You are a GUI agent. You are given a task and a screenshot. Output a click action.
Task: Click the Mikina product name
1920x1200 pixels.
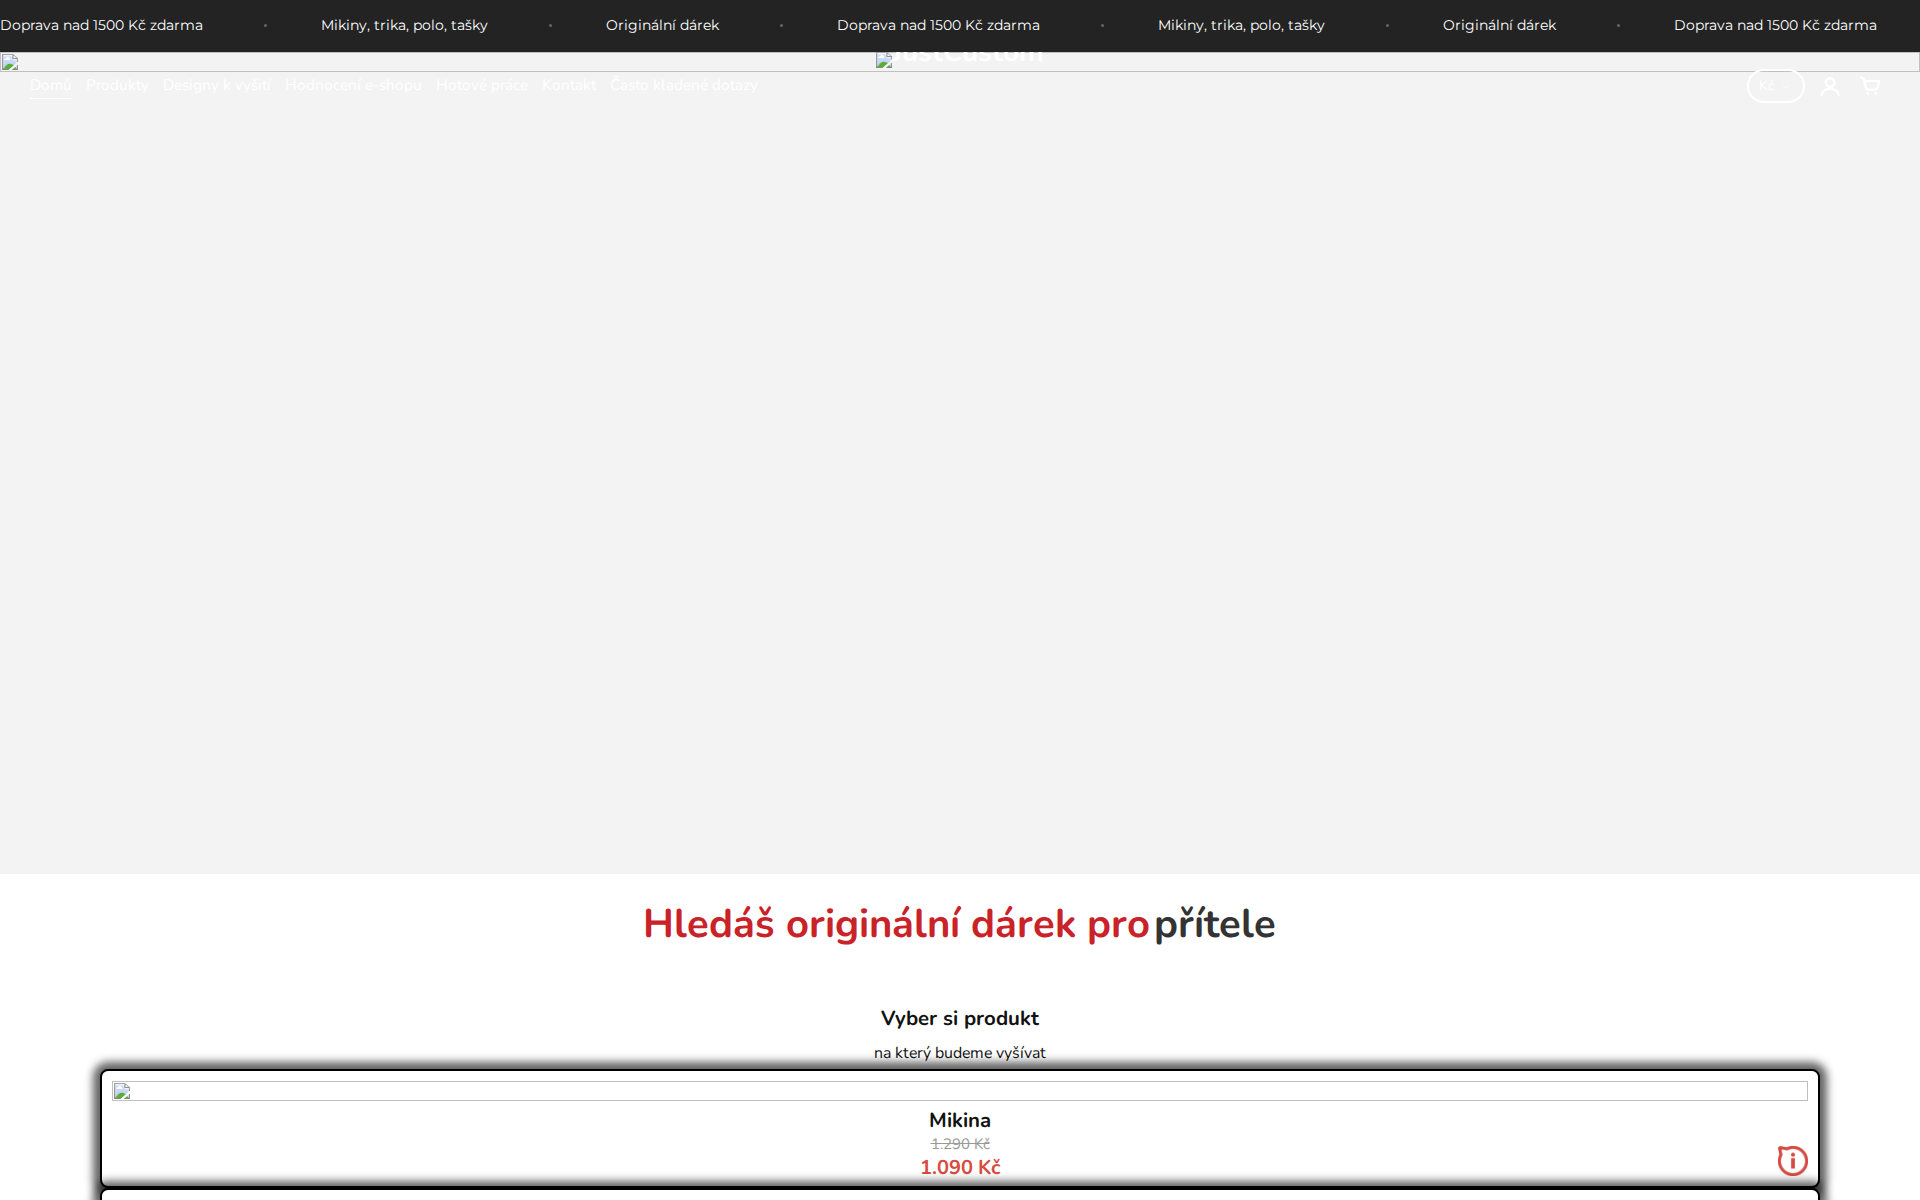(x=959, y=1120)
